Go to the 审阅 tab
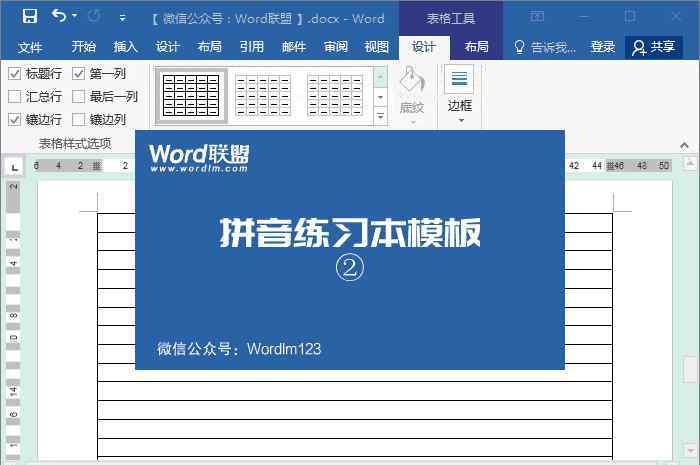Screen dimensions: 700x465 (336, 47)
